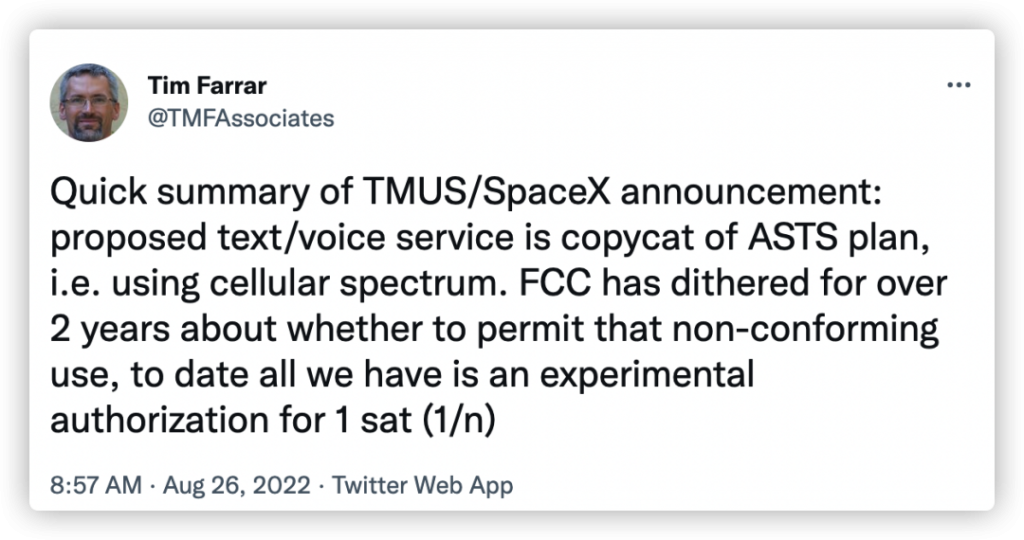Click the word 'non-conforming' in tweet
Viewport: 1024px width, 540px height.
(805, 331)
